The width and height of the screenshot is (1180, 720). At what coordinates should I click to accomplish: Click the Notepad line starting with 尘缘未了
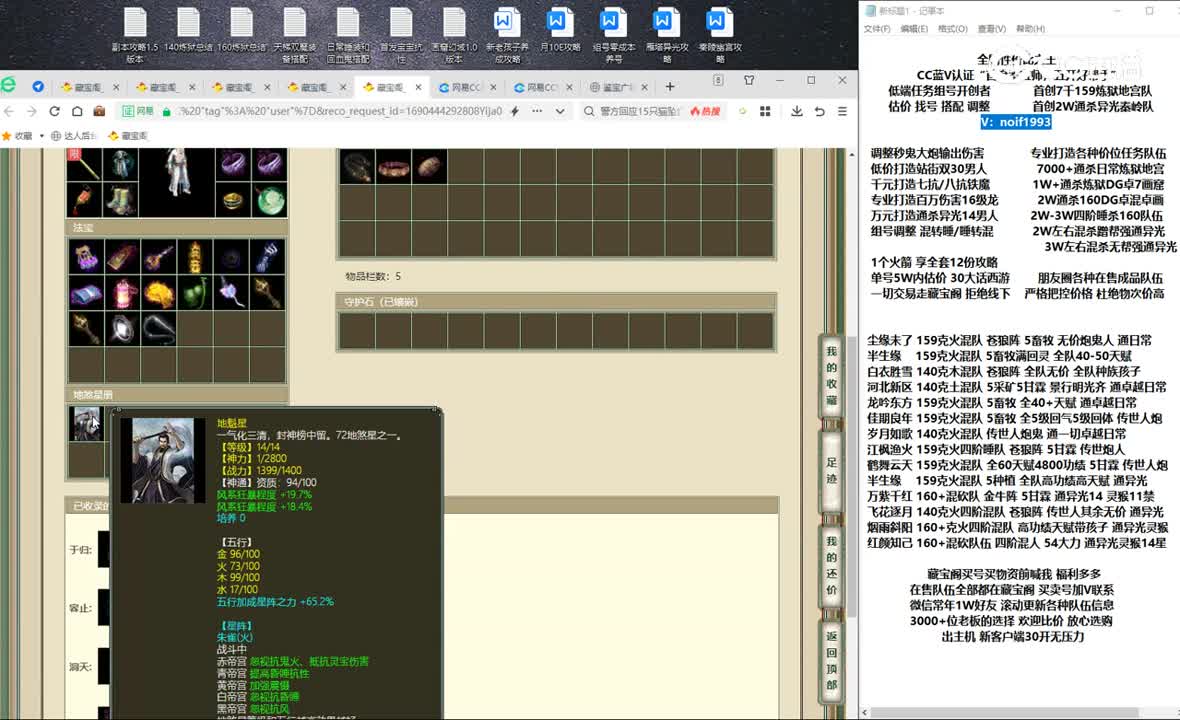1009,340
